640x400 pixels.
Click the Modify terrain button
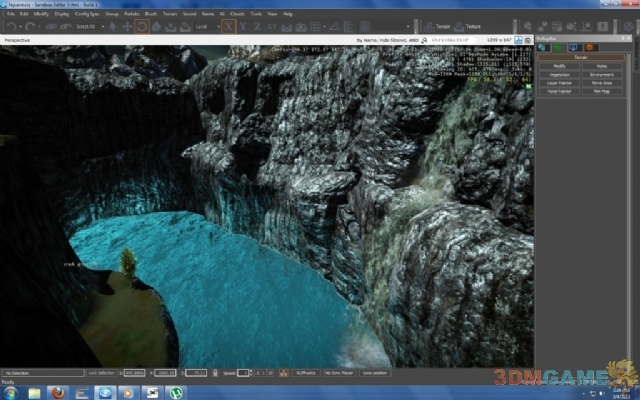pyautogui.click(x=559, y=66)
